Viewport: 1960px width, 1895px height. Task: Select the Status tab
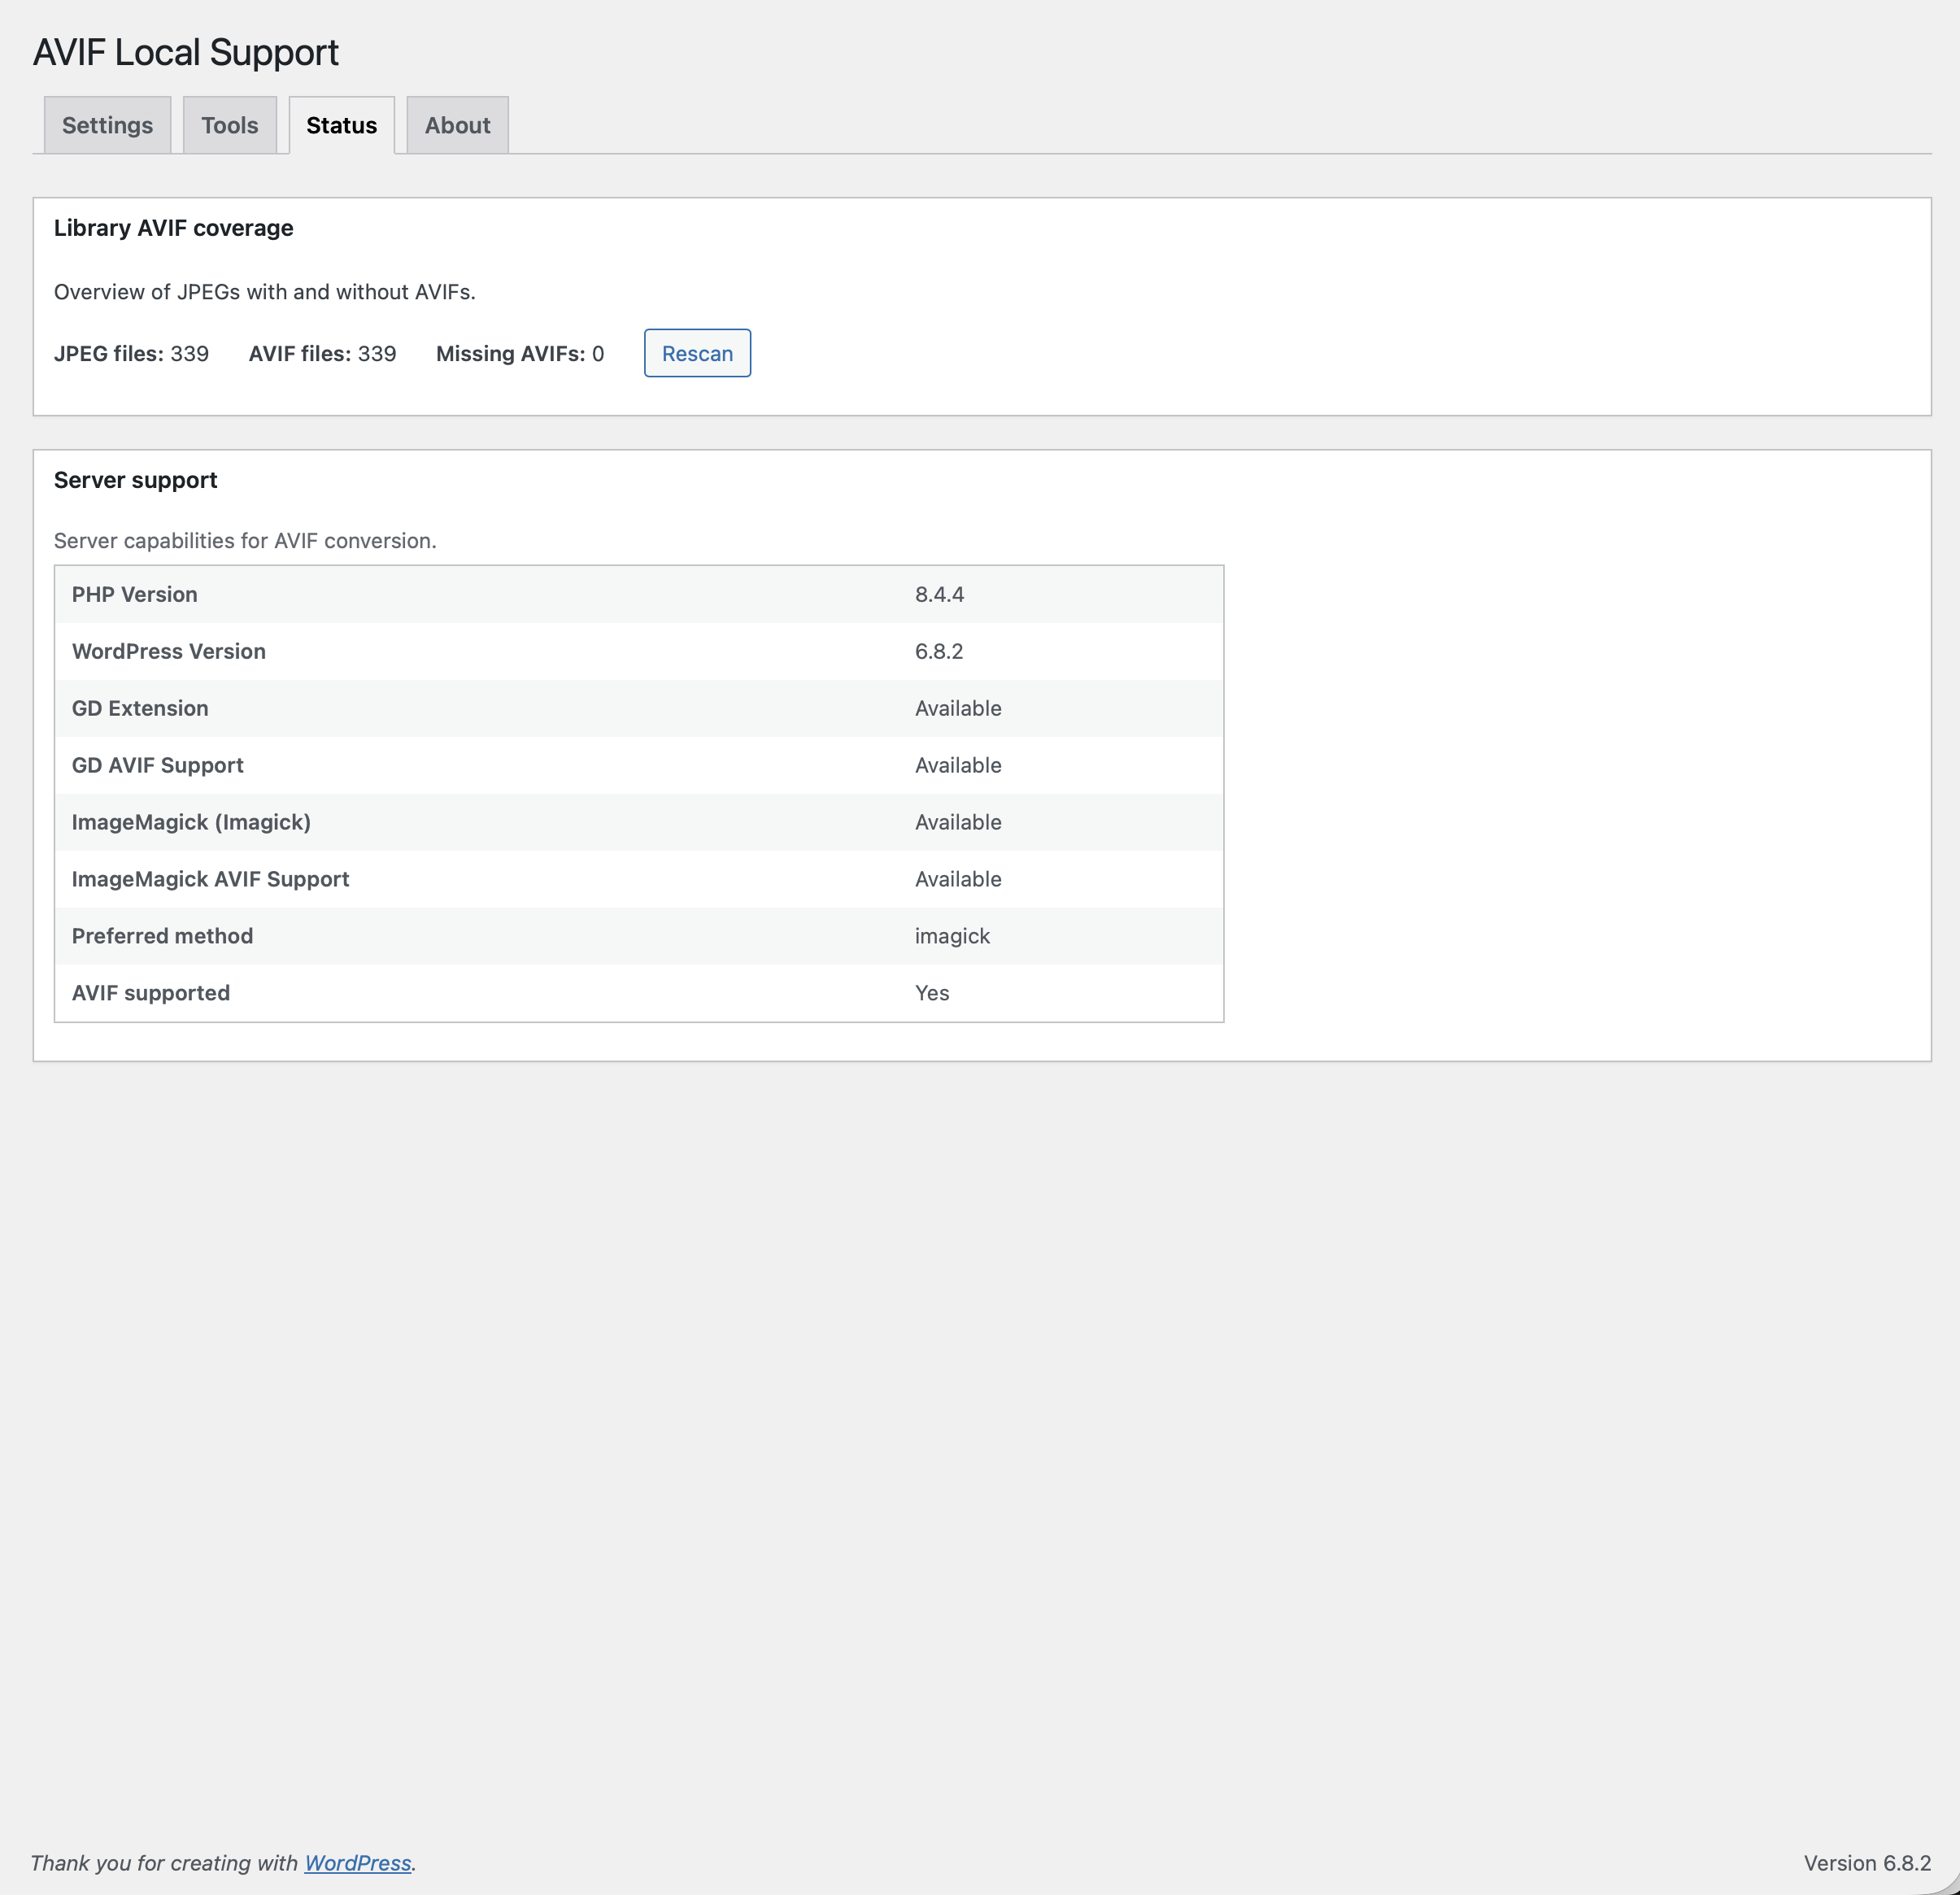tap(341, 124)
